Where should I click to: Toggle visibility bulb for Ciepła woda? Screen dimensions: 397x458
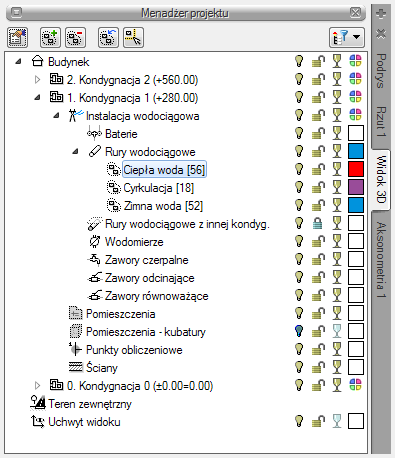tap(299, 169)
